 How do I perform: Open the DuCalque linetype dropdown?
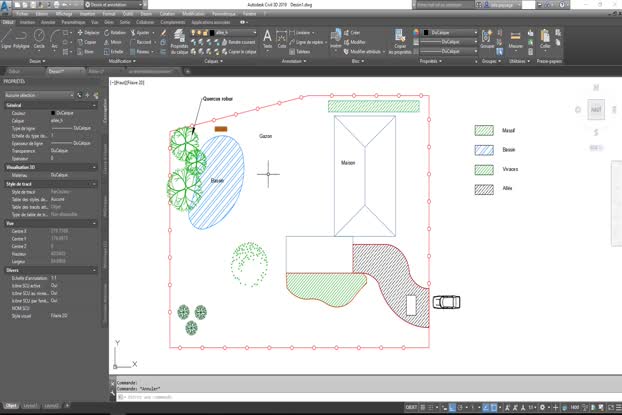[449, 51]
